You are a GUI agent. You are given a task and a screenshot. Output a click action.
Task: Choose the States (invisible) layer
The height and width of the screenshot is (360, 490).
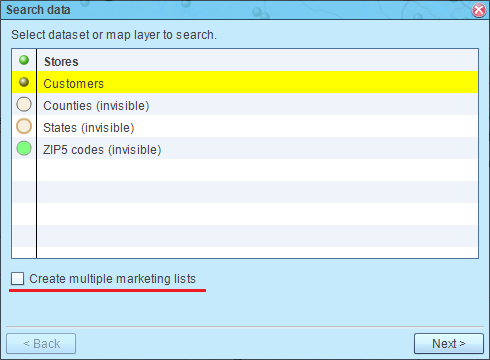point(245,126)
